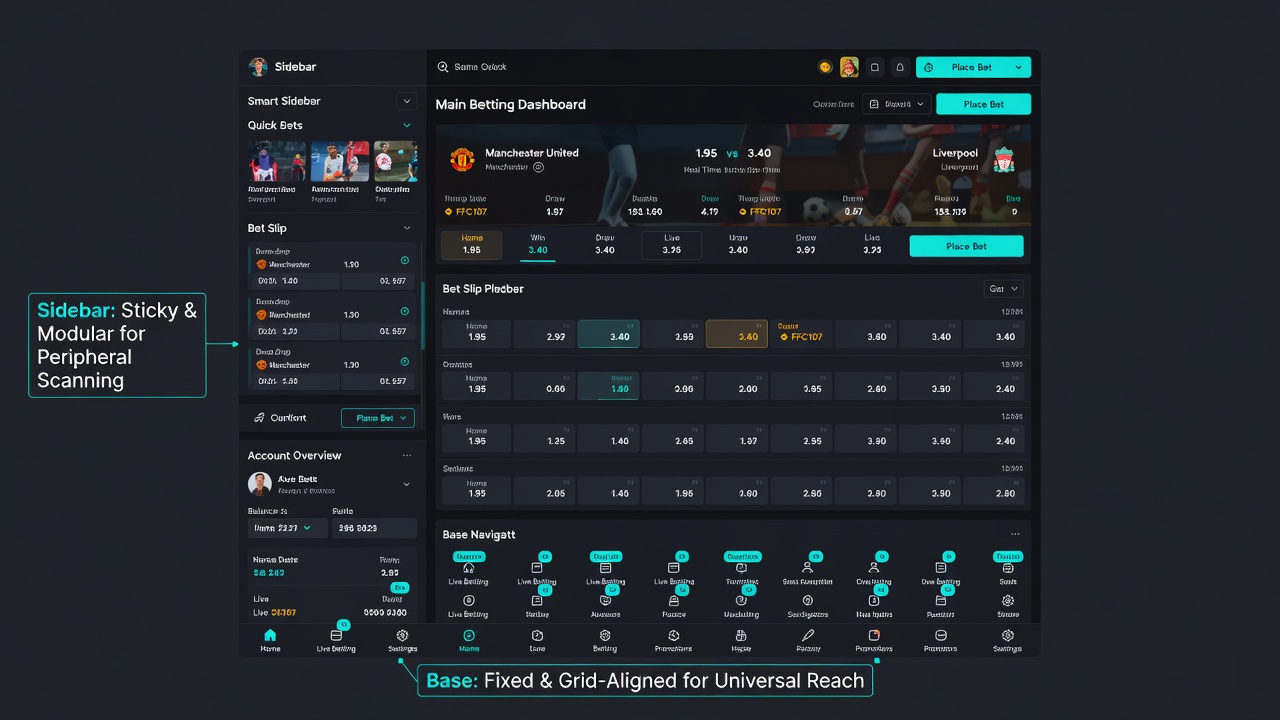Open the third Quick Bets thumbnail
This screenshot has height=720, width=1280.
tap(395, 160)
